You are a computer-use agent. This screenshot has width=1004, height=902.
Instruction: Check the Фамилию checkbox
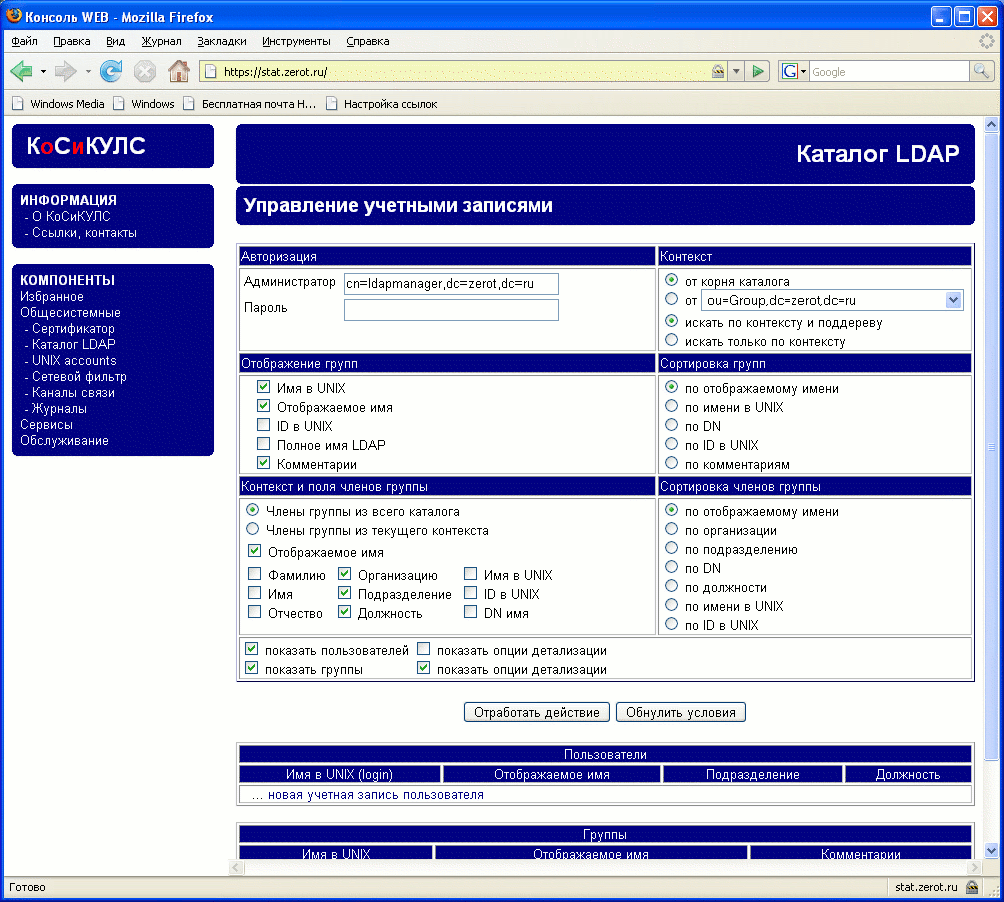coord(254,573)
